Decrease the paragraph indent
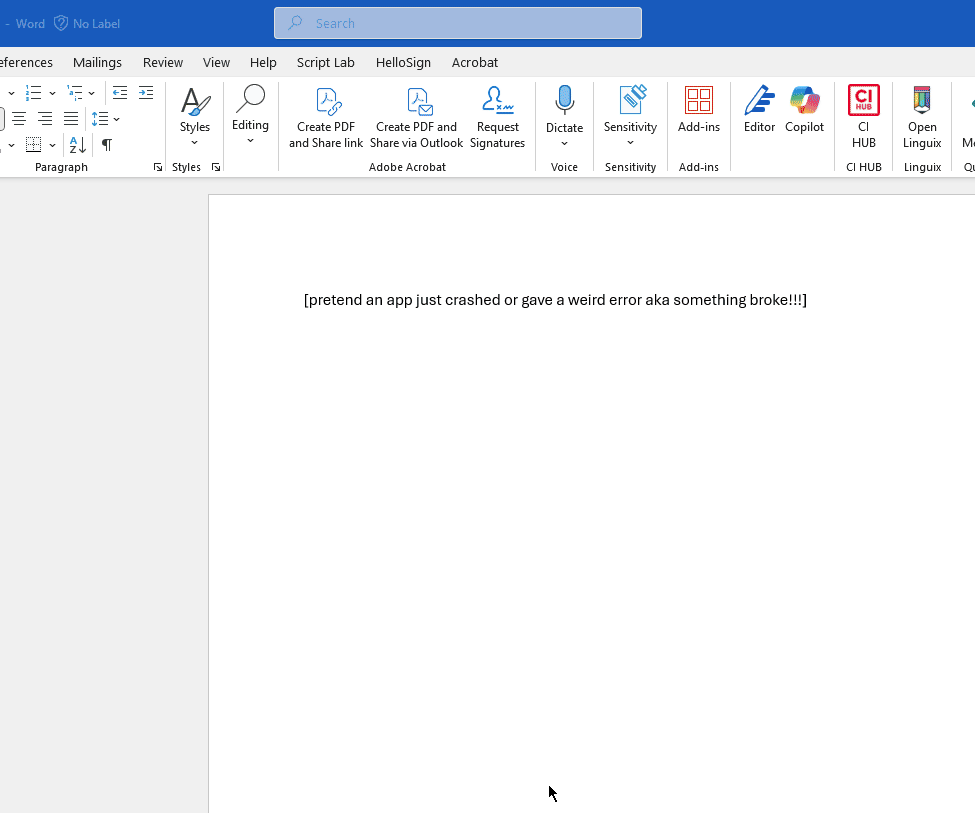This screenshot has height=813, width=975. [120, 93]
